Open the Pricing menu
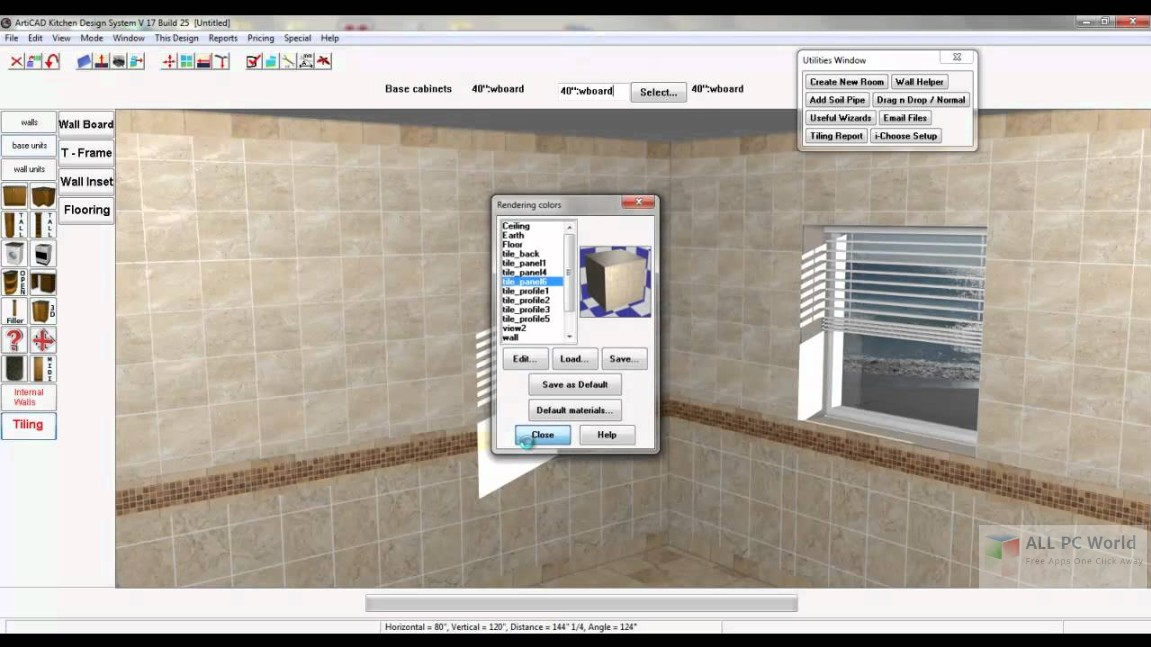1151x647 pixels. coord(261,38)
